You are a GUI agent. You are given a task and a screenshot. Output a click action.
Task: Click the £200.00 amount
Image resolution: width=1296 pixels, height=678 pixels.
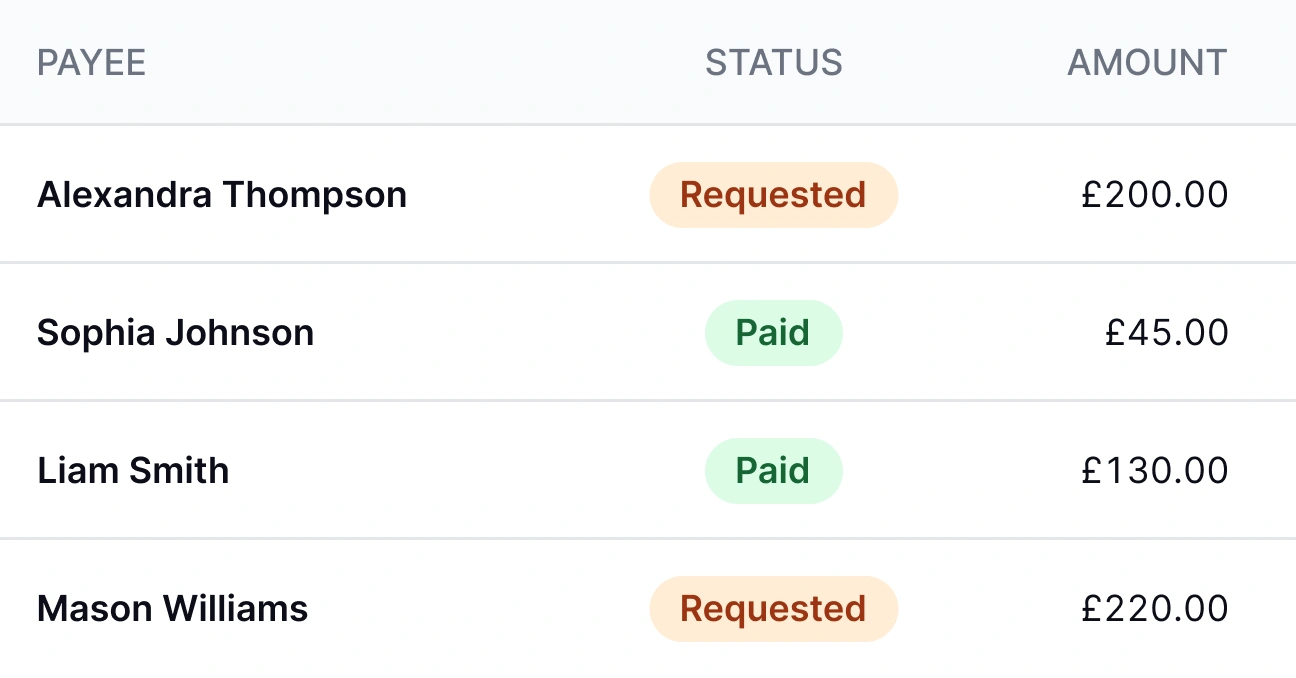(1155, 194)
